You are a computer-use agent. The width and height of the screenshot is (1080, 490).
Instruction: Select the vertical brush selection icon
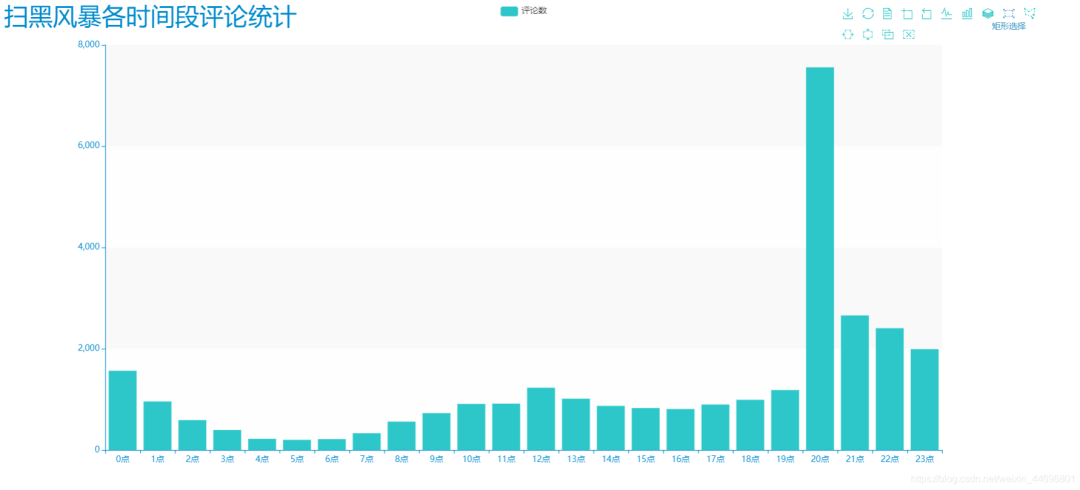point(868,34)
